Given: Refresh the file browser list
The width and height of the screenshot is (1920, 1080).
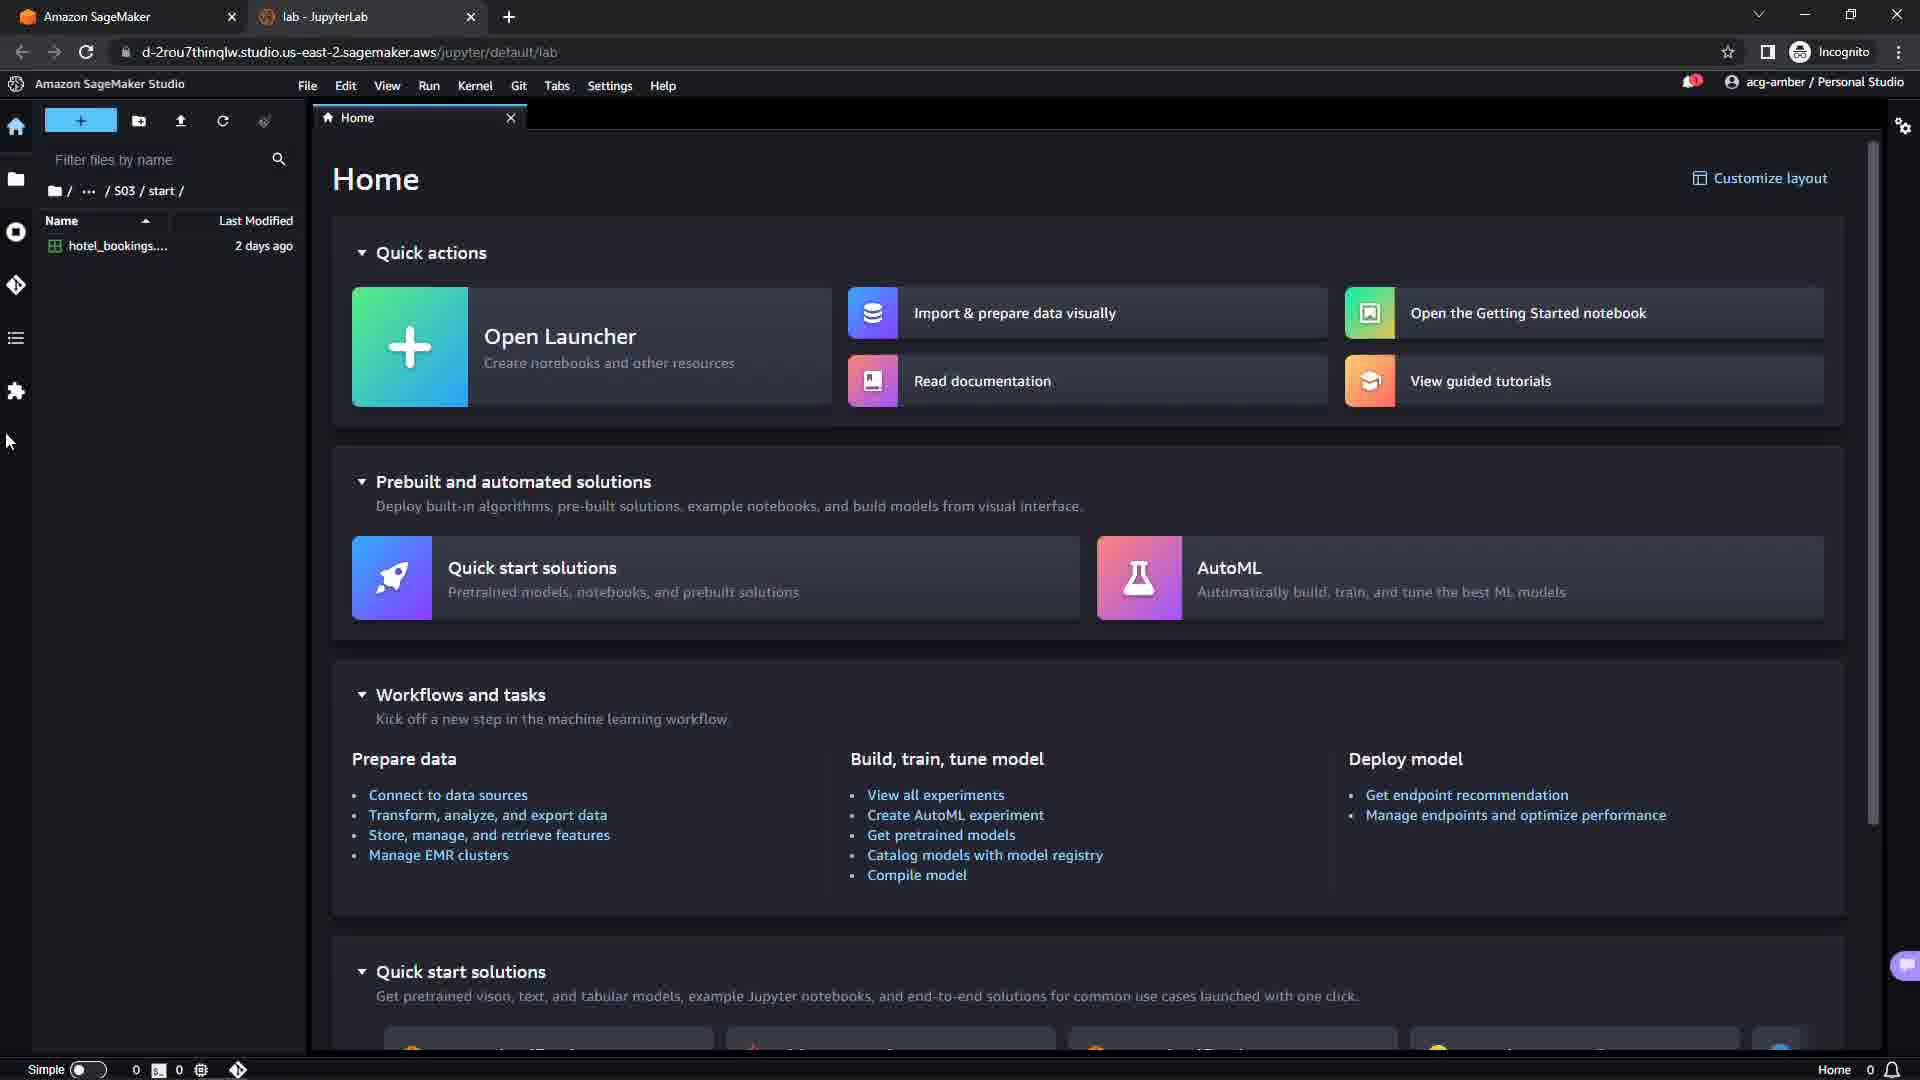Looking at the screenshot, I should 223,121.
